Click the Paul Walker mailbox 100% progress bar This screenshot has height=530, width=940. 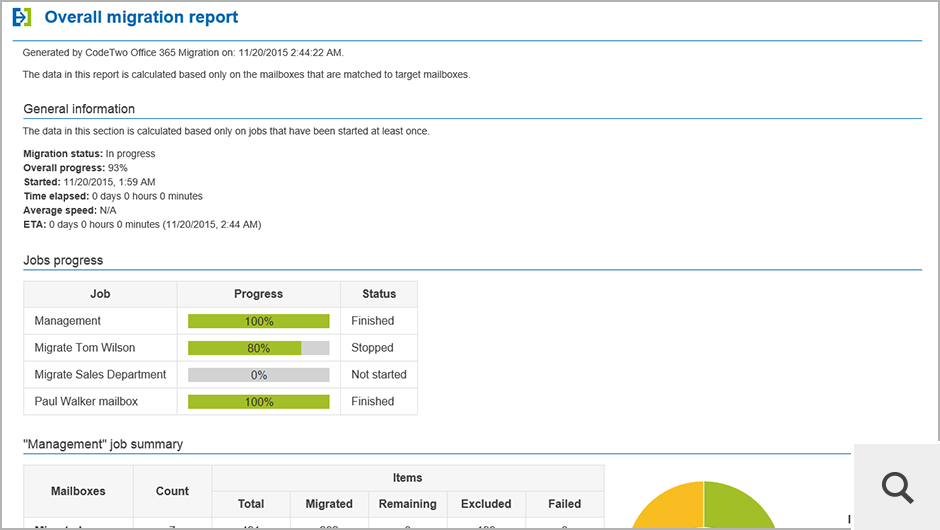(x=258, y=402)
